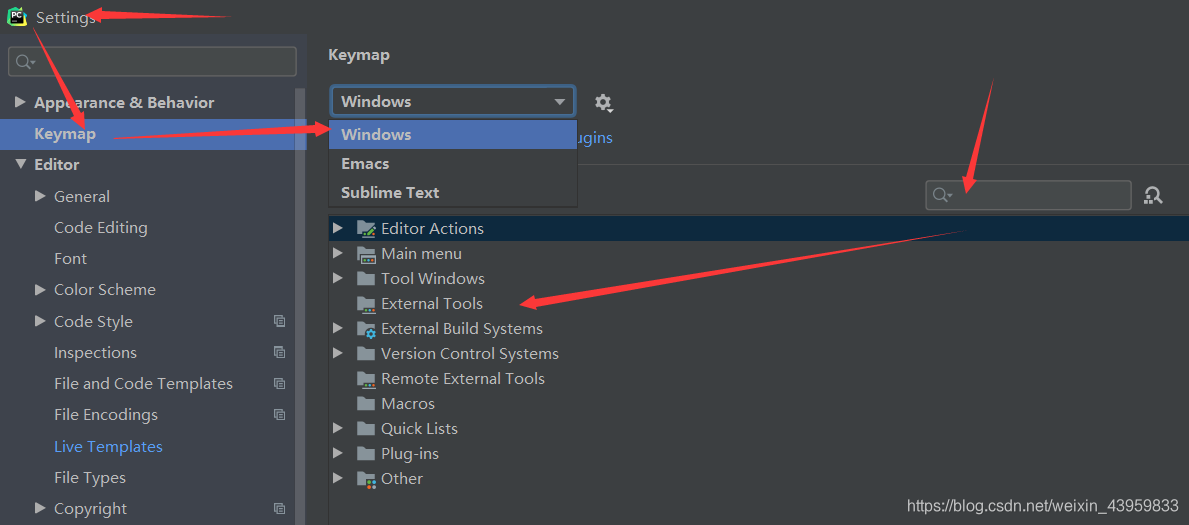Click the Quick Lists folder icon
This screenshot has width=1189, height=525.
click(366, 429)
